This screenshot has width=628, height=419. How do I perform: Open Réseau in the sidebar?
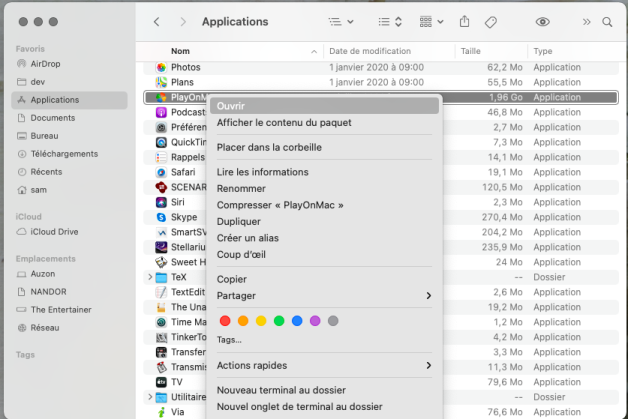tap(70, 328)
